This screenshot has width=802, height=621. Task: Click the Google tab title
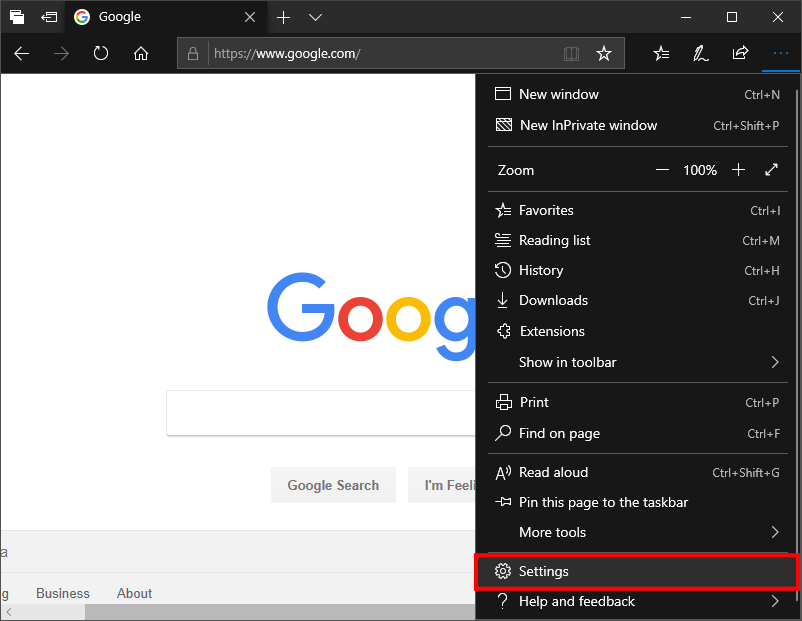point(120,17)
